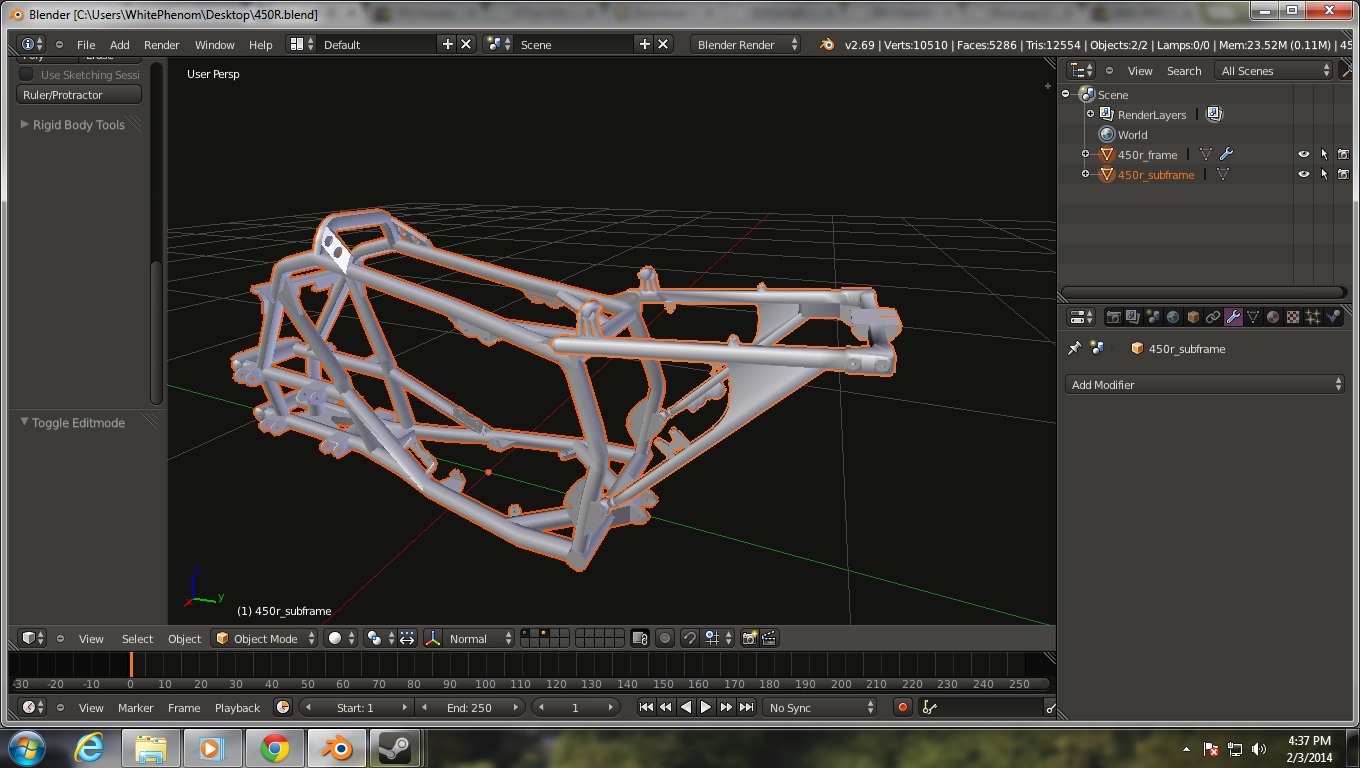The image size is (1360, 768).
Task: Open Google Chrome from the taskbar
Action: click(x=275, y=748)
